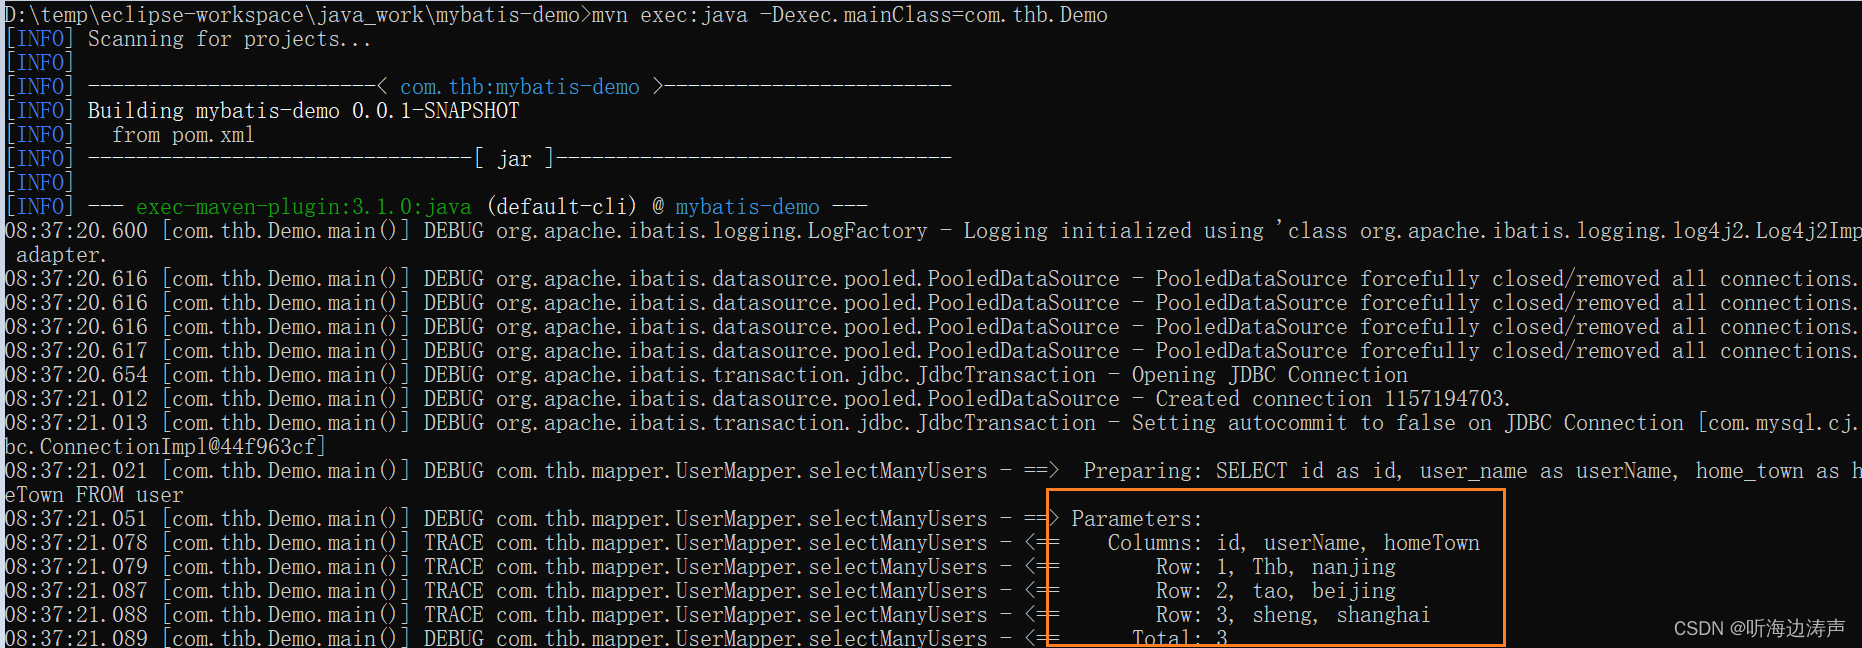
Task: Select 'Row: 1, Thb, nanjing' result
Action: [1275, 567]
